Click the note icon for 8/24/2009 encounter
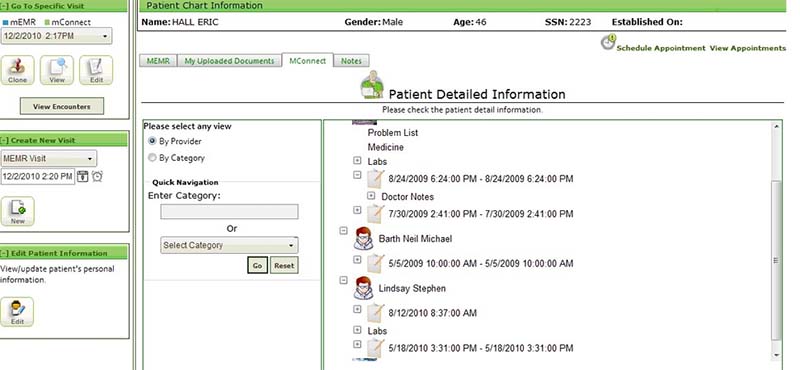The height and width of the screenshot is (370, 800). [x=376, y=179]
